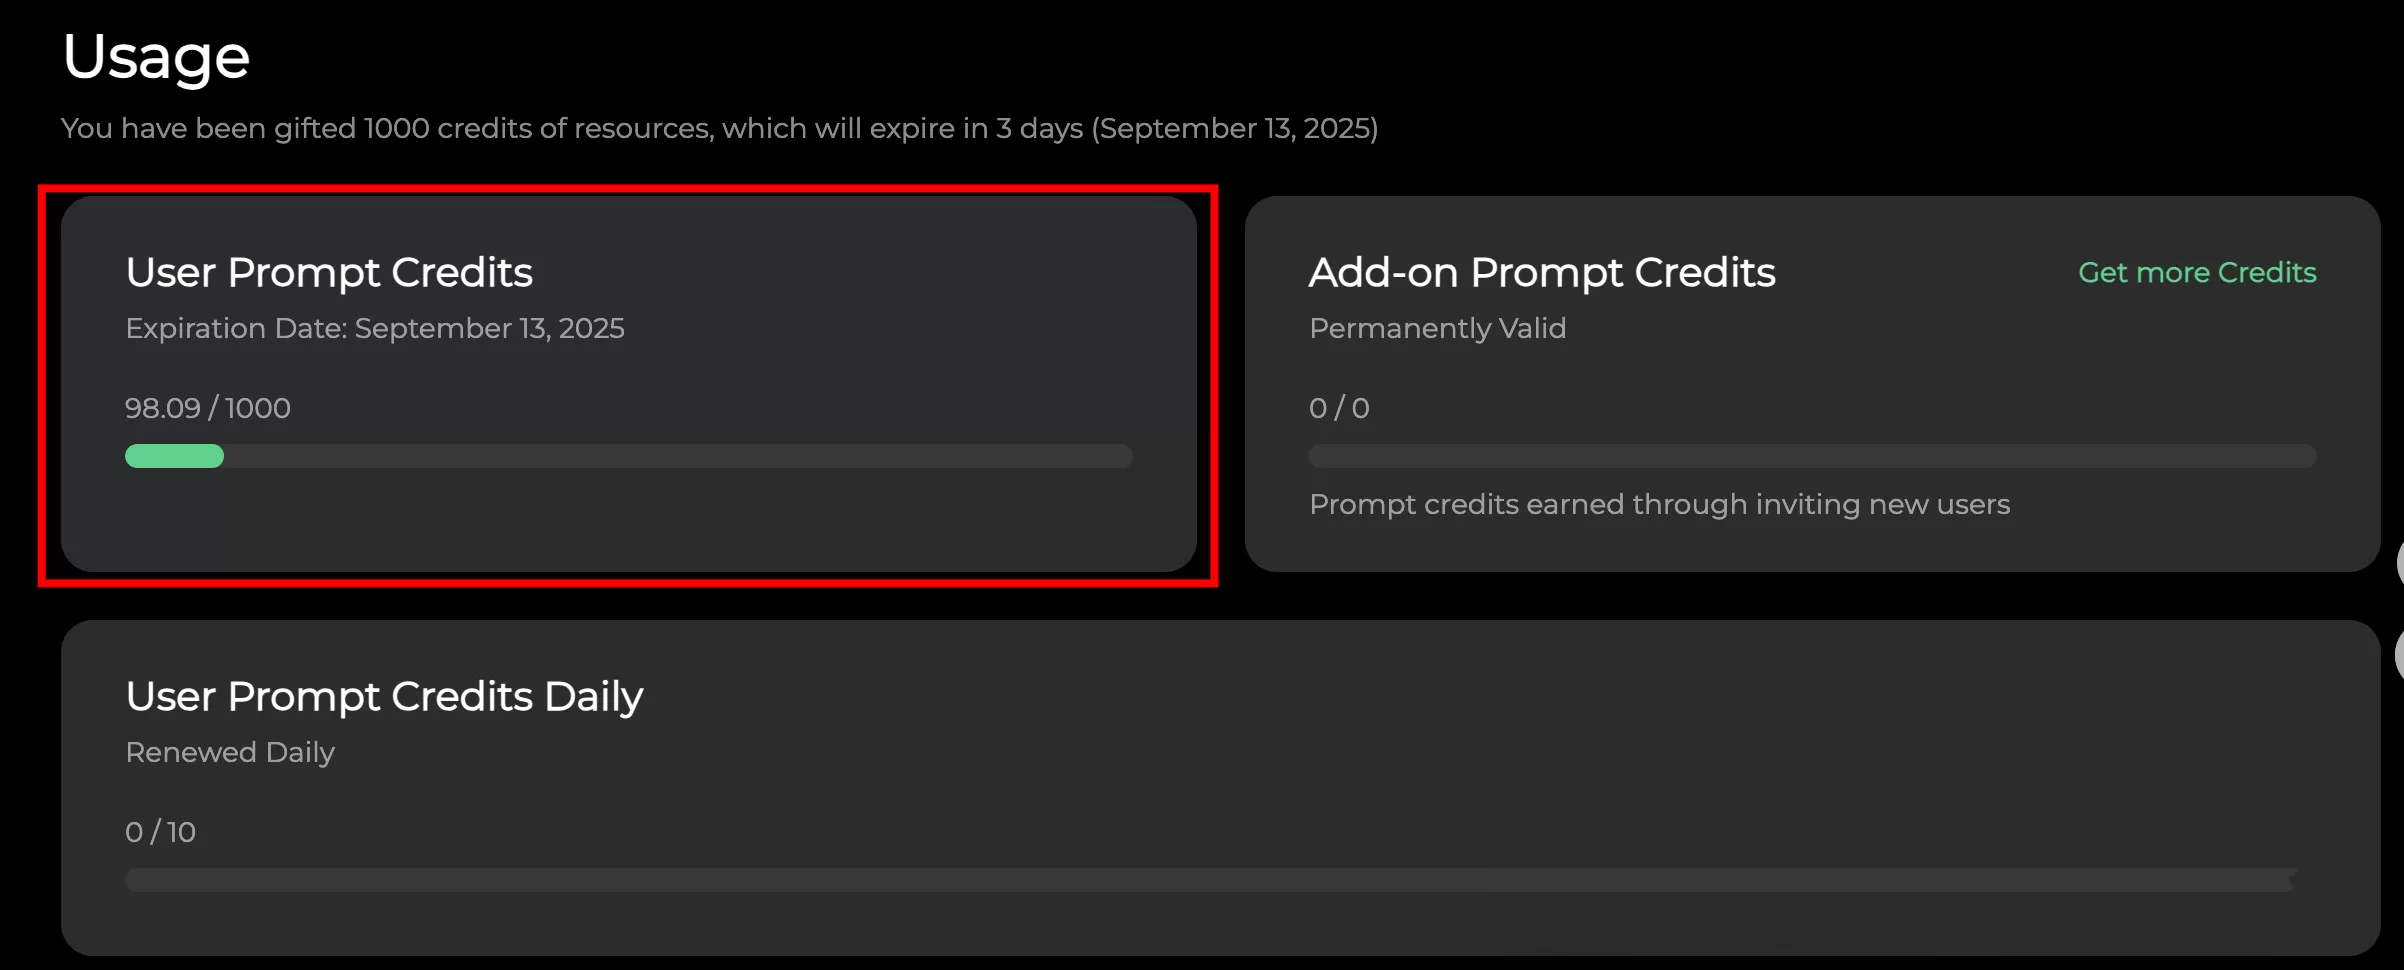Click the User Prompt Credits Daily title
The image size is (2404, 970).
pyautogui.click(x=384, y=696)
